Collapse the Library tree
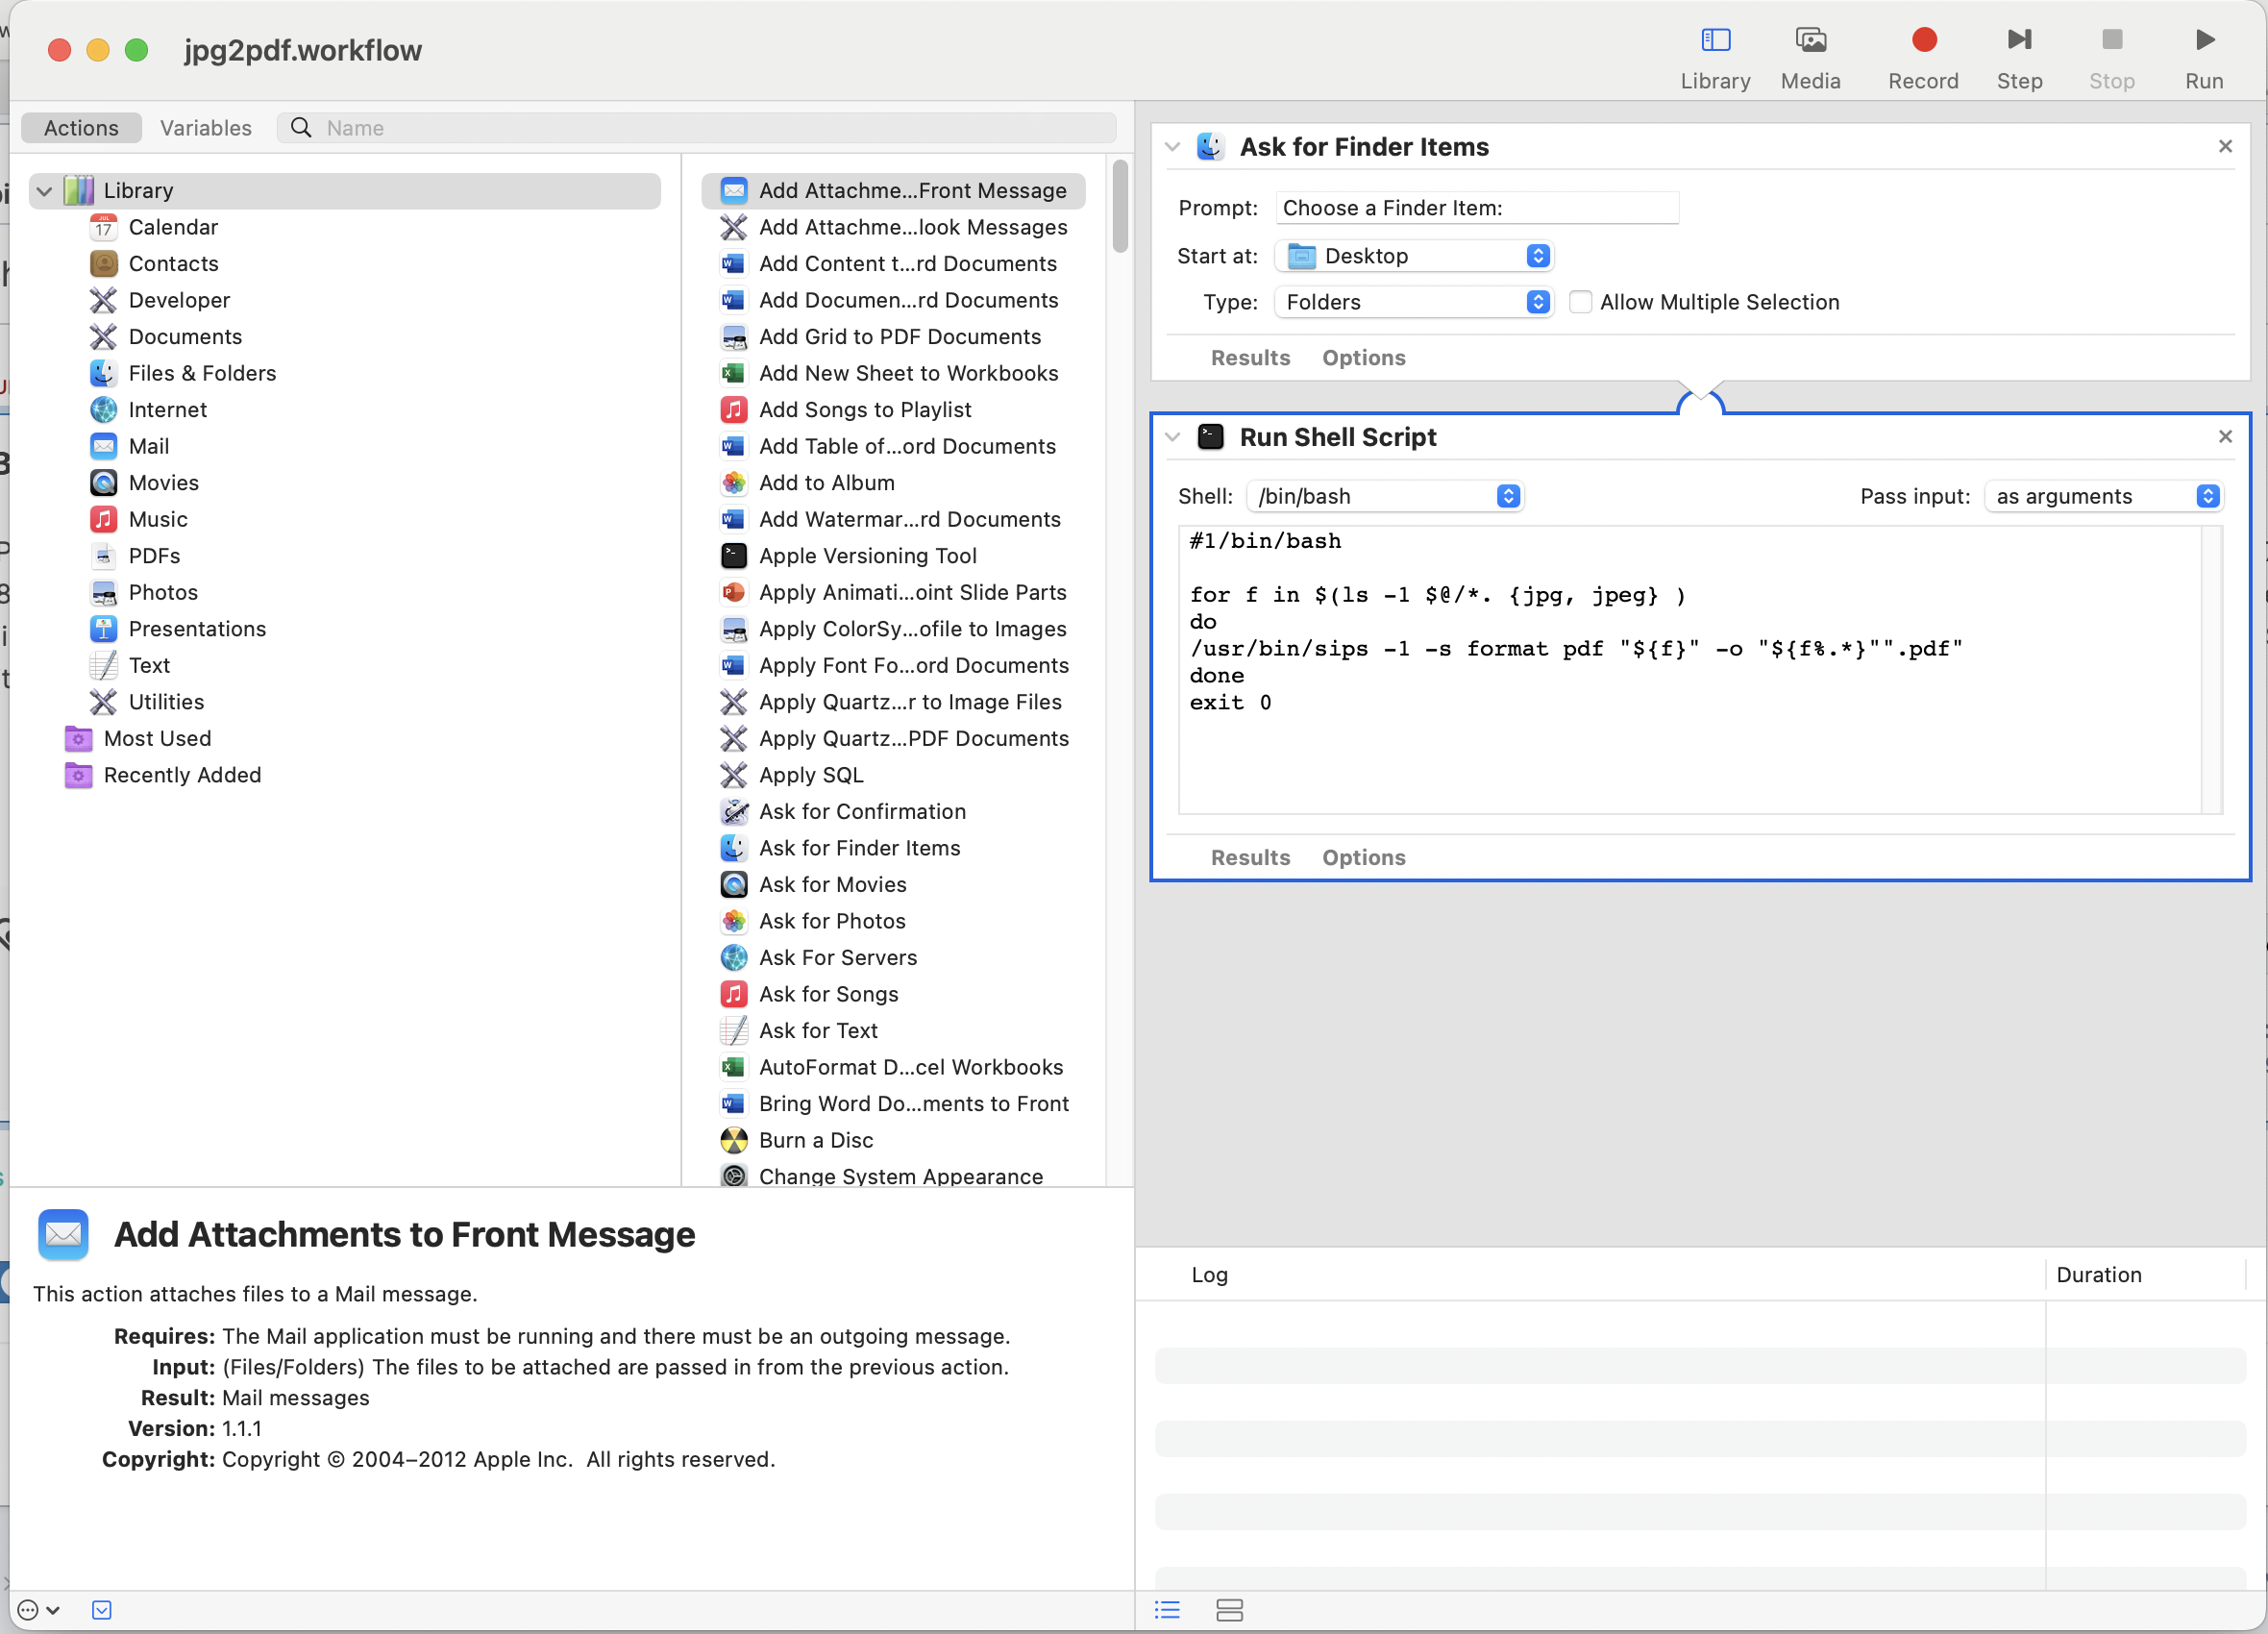 click(x=44, y=190)
